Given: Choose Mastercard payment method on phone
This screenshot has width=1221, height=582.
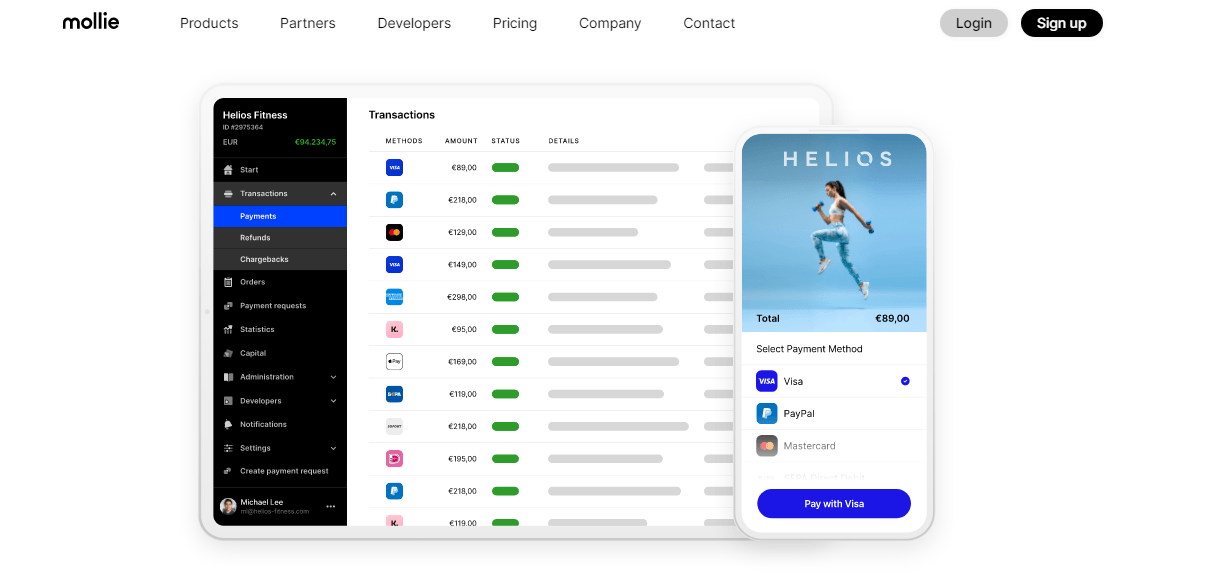Looking at the screenshot, I should tap(809, 446).
